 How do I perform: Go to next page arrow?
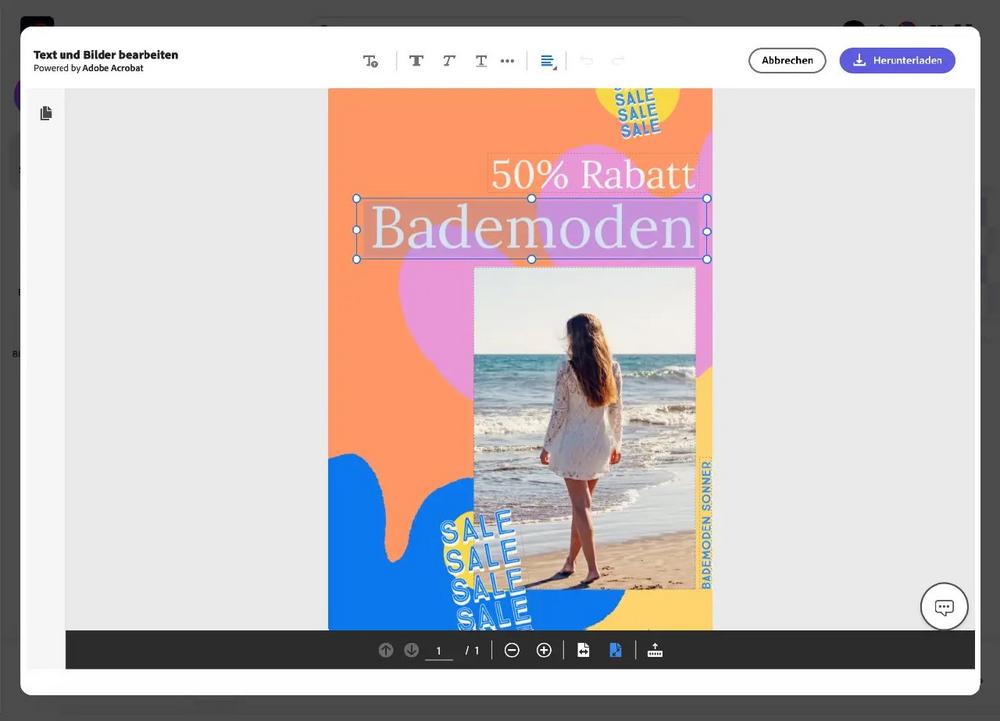pos(411,650)
